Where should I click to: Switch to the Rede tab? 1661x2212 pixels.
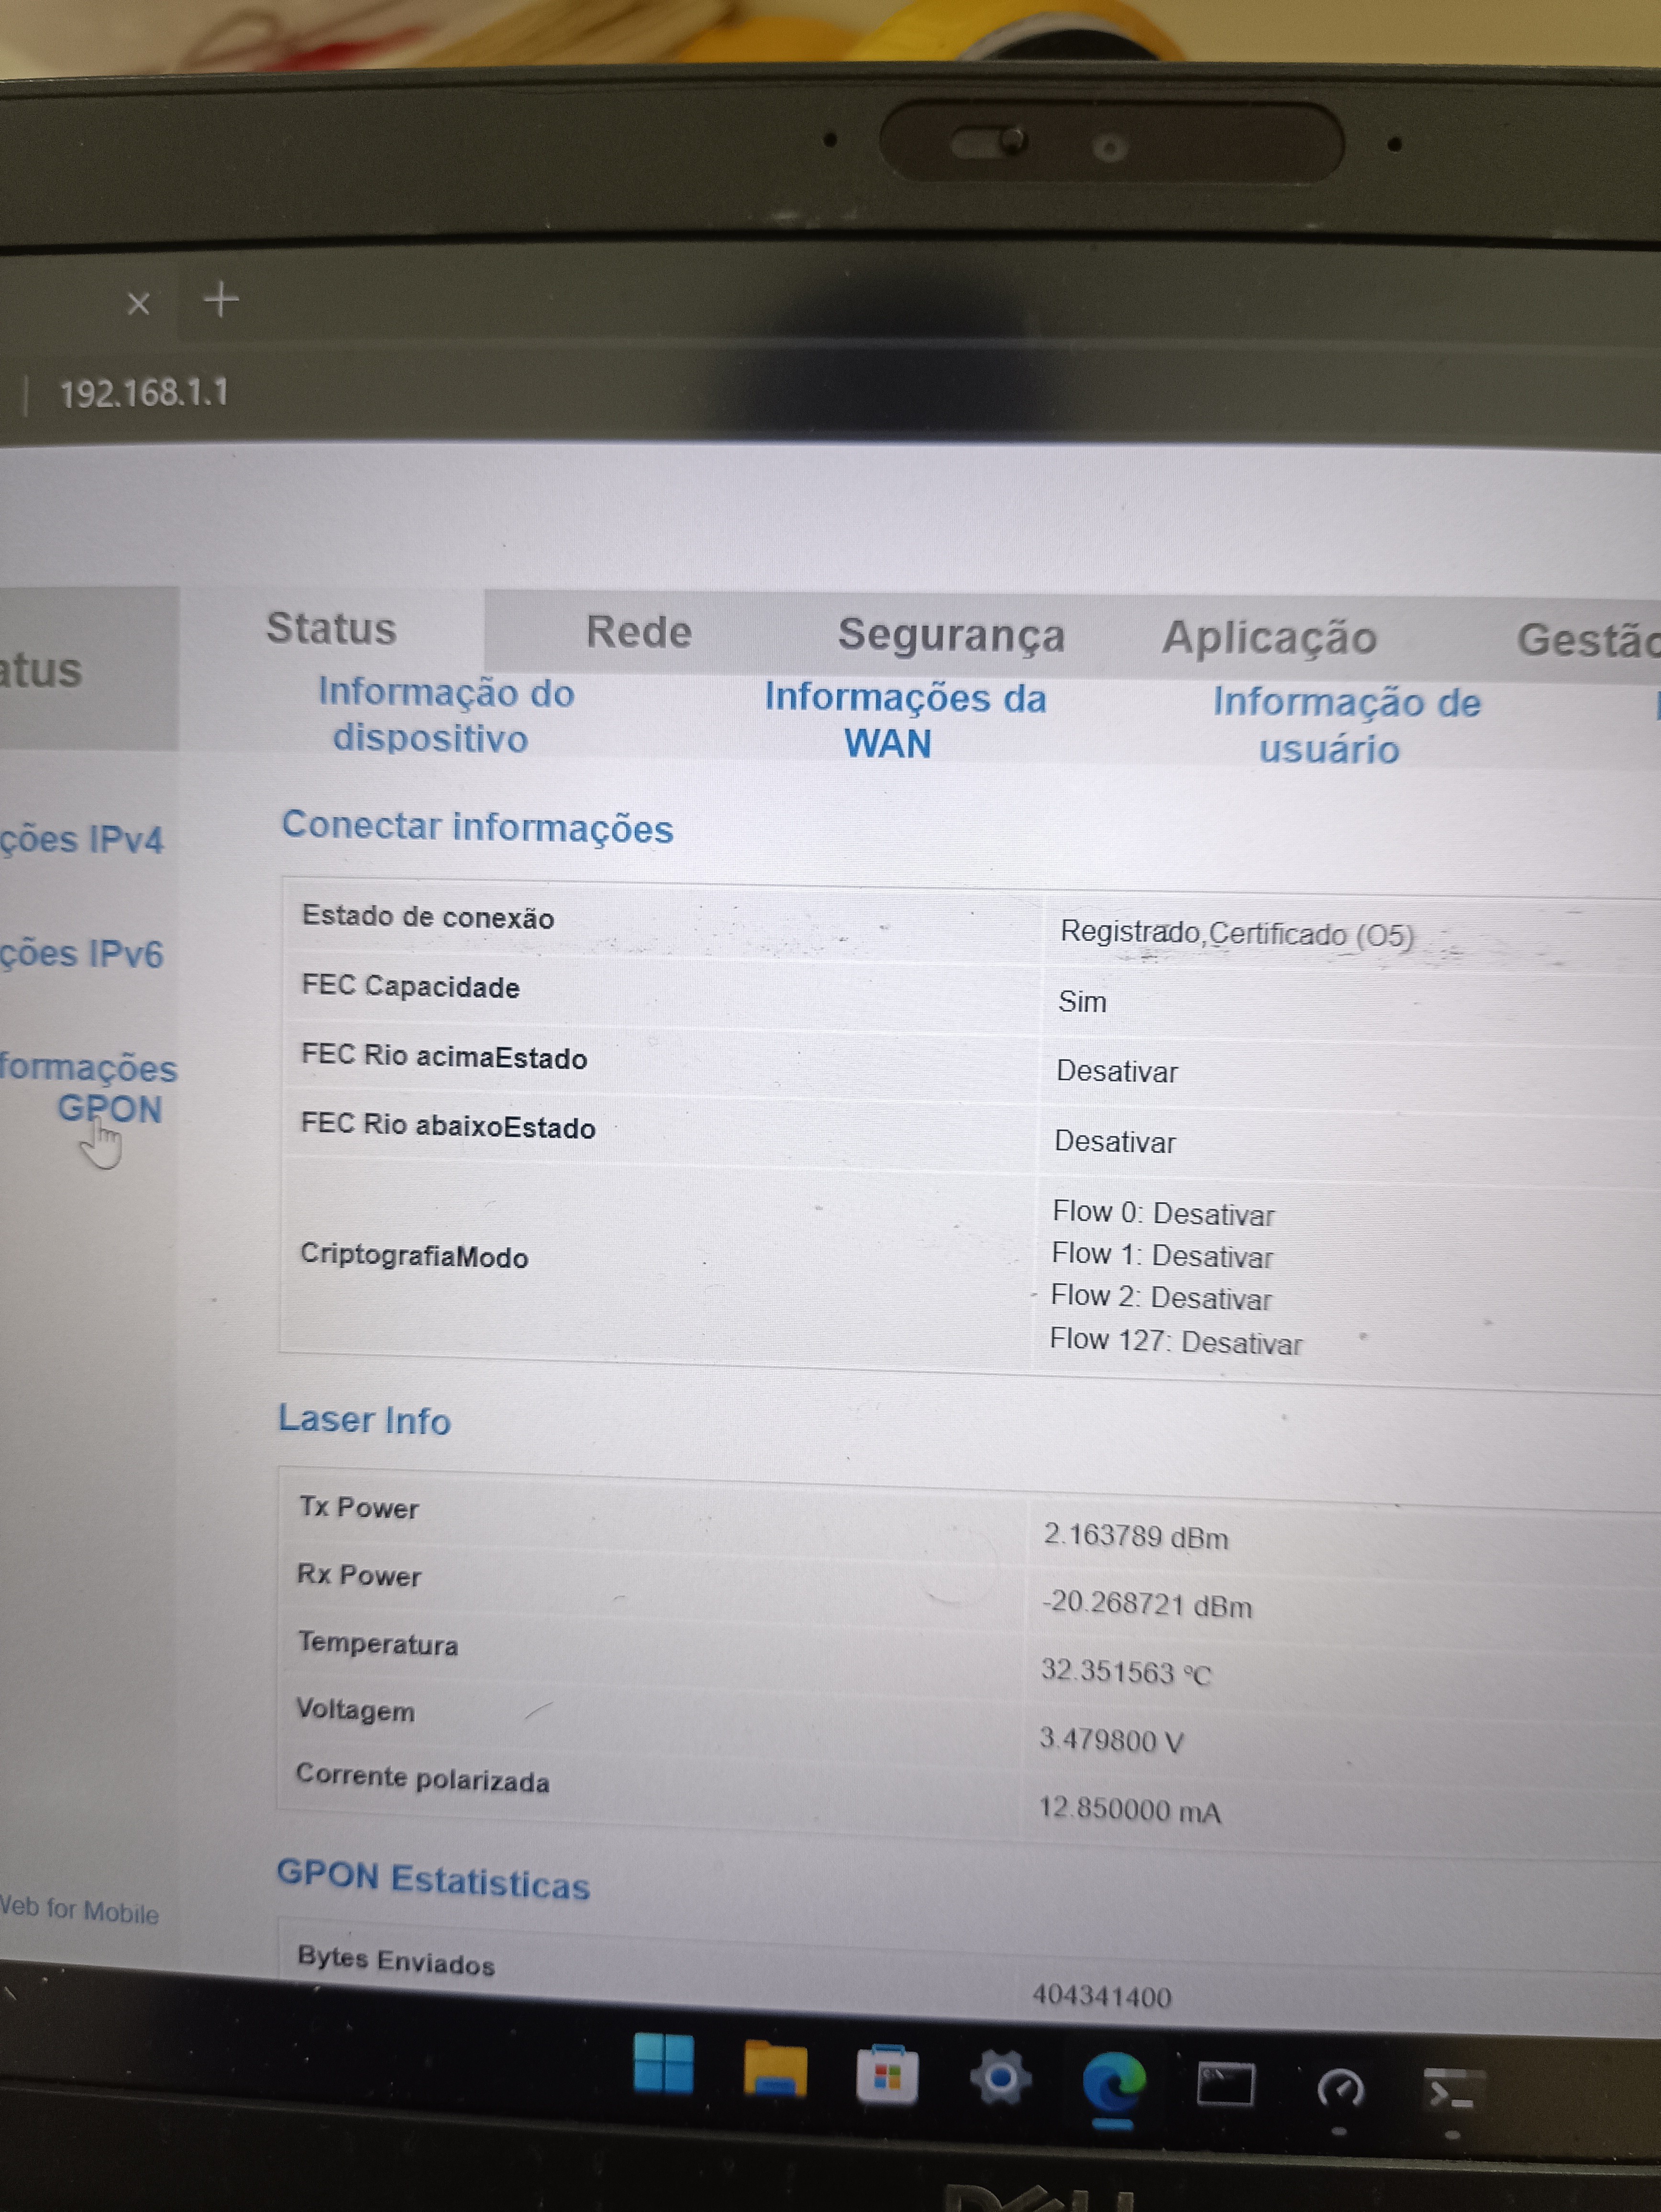tap(639, 632)
